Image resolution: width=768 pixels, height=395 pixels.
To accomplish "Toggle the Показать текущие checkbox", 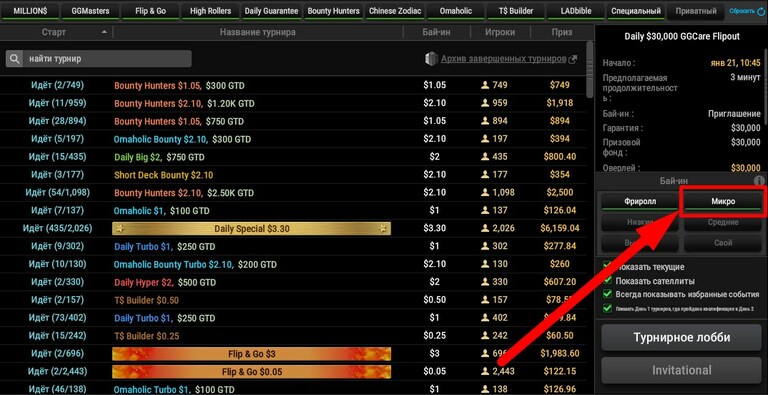I will 608,267.
